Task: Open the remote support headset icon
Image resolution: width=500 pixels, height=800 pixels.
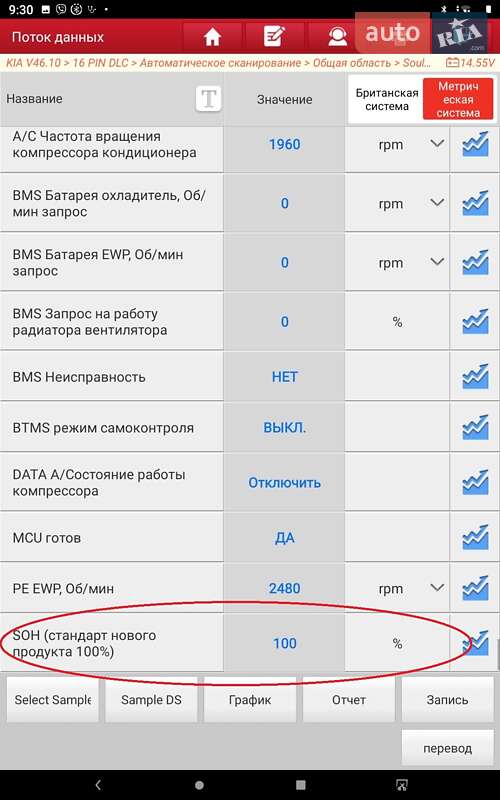Action: pyautogui.click(x=337, y=37)
